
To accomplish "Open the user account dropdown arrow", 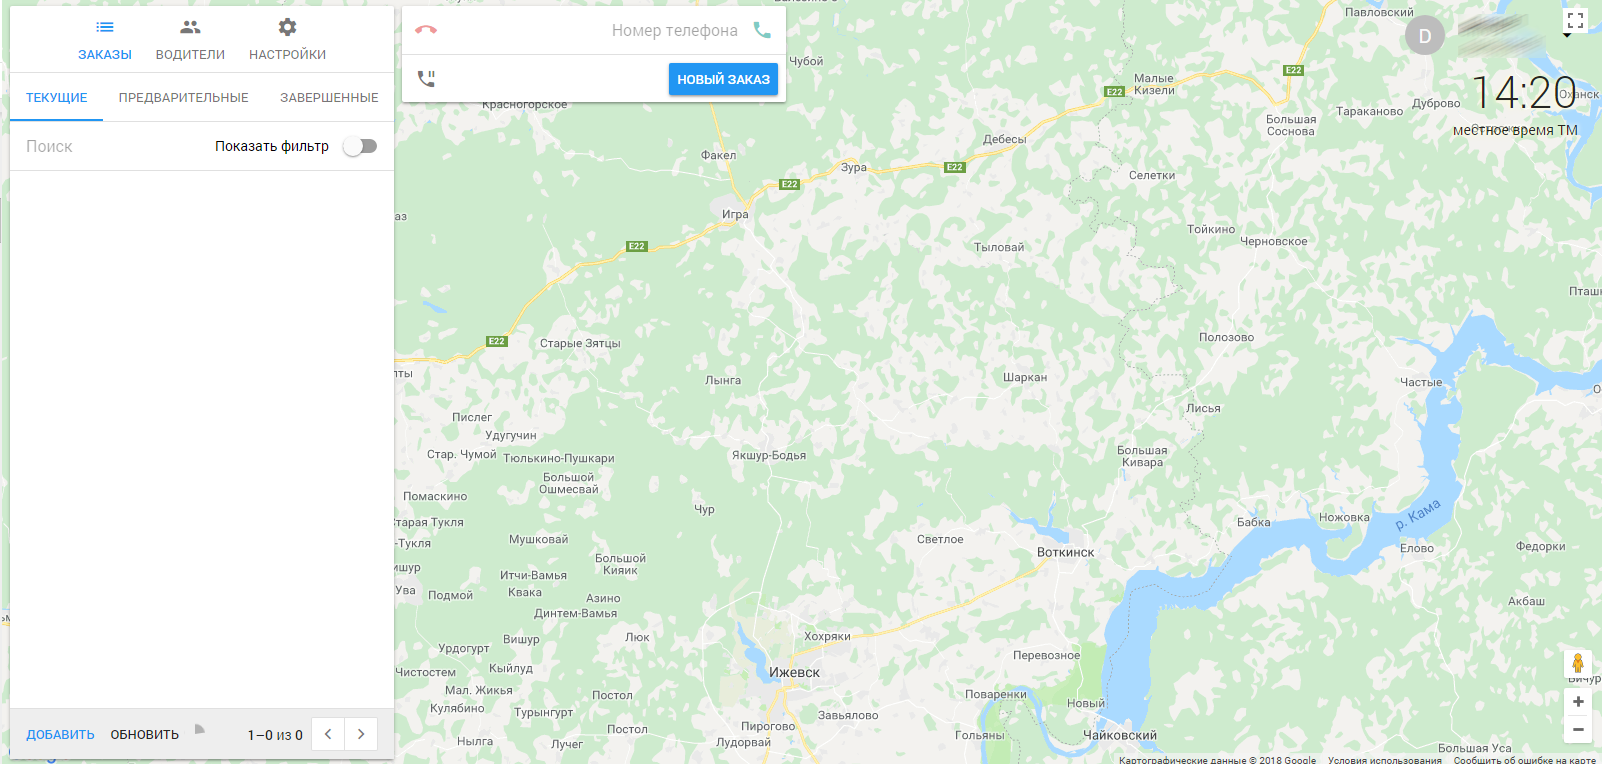I will 1566,36.
